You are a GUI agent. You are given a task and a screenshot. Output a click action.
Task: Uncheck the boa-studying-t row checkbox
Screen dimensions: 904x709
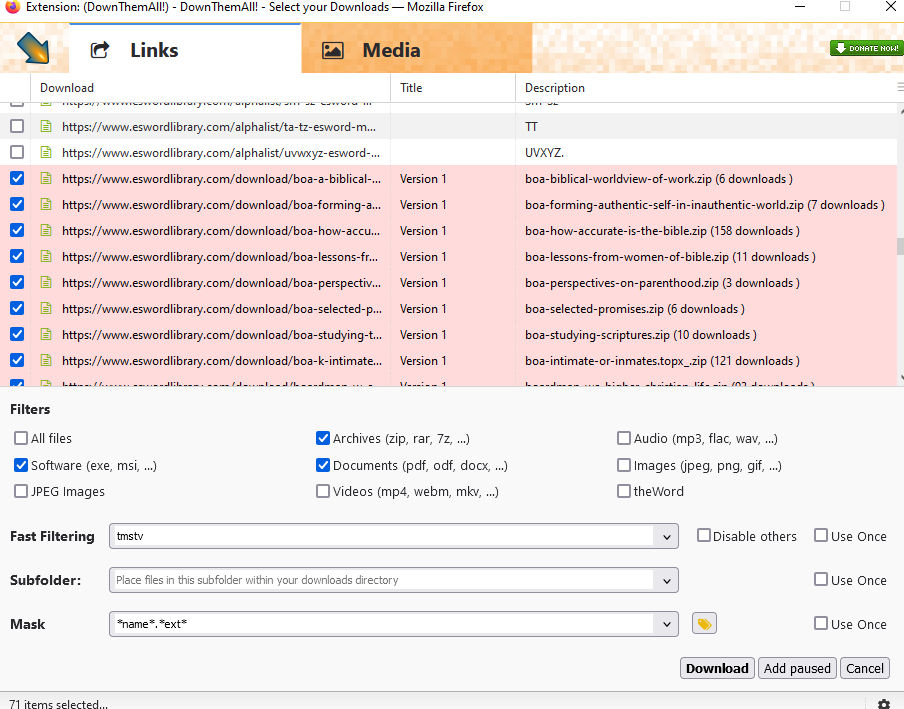tap(17, 334)
